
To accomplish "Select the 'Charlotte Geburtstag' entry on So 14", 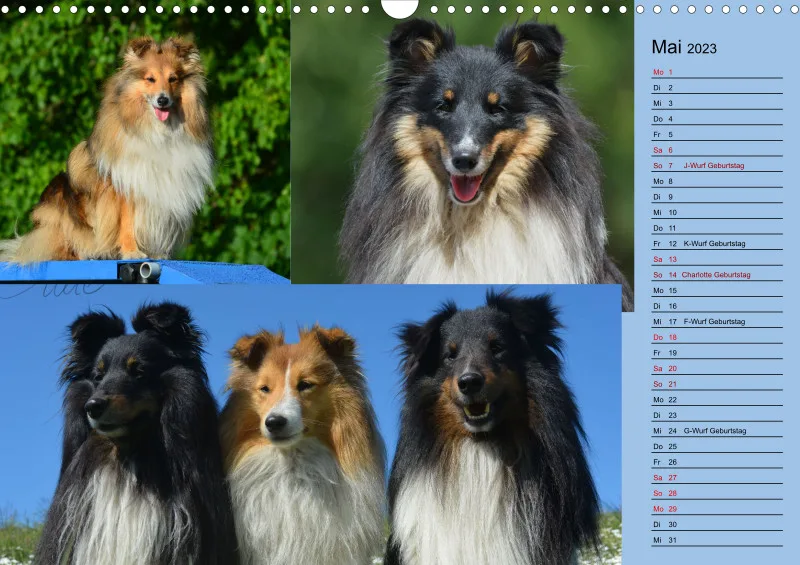I will click(x=716, y=275).
